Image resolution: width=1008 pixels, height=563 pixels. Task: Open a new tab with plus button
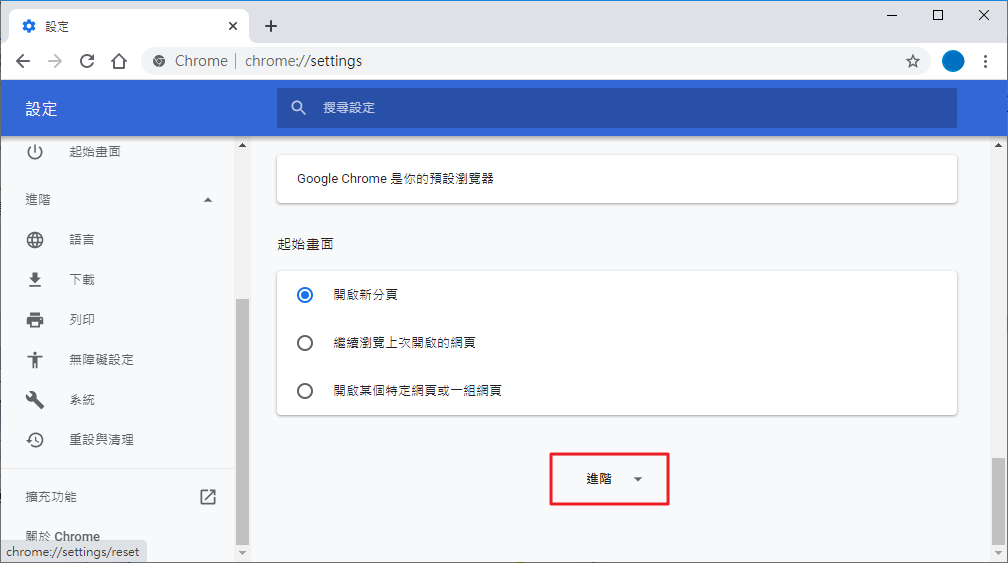click(x=271, y=26)
